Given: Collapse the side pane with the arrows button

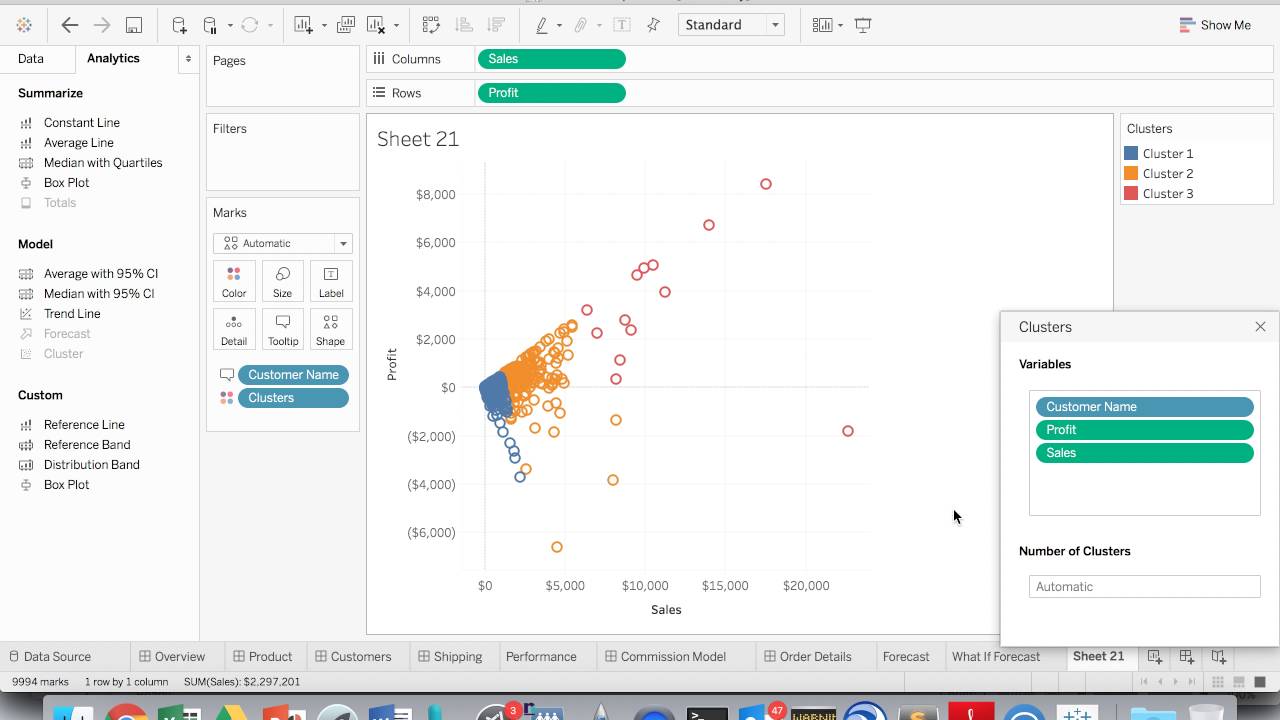Looking at the screenshot, I should click(x=188, y=59).
